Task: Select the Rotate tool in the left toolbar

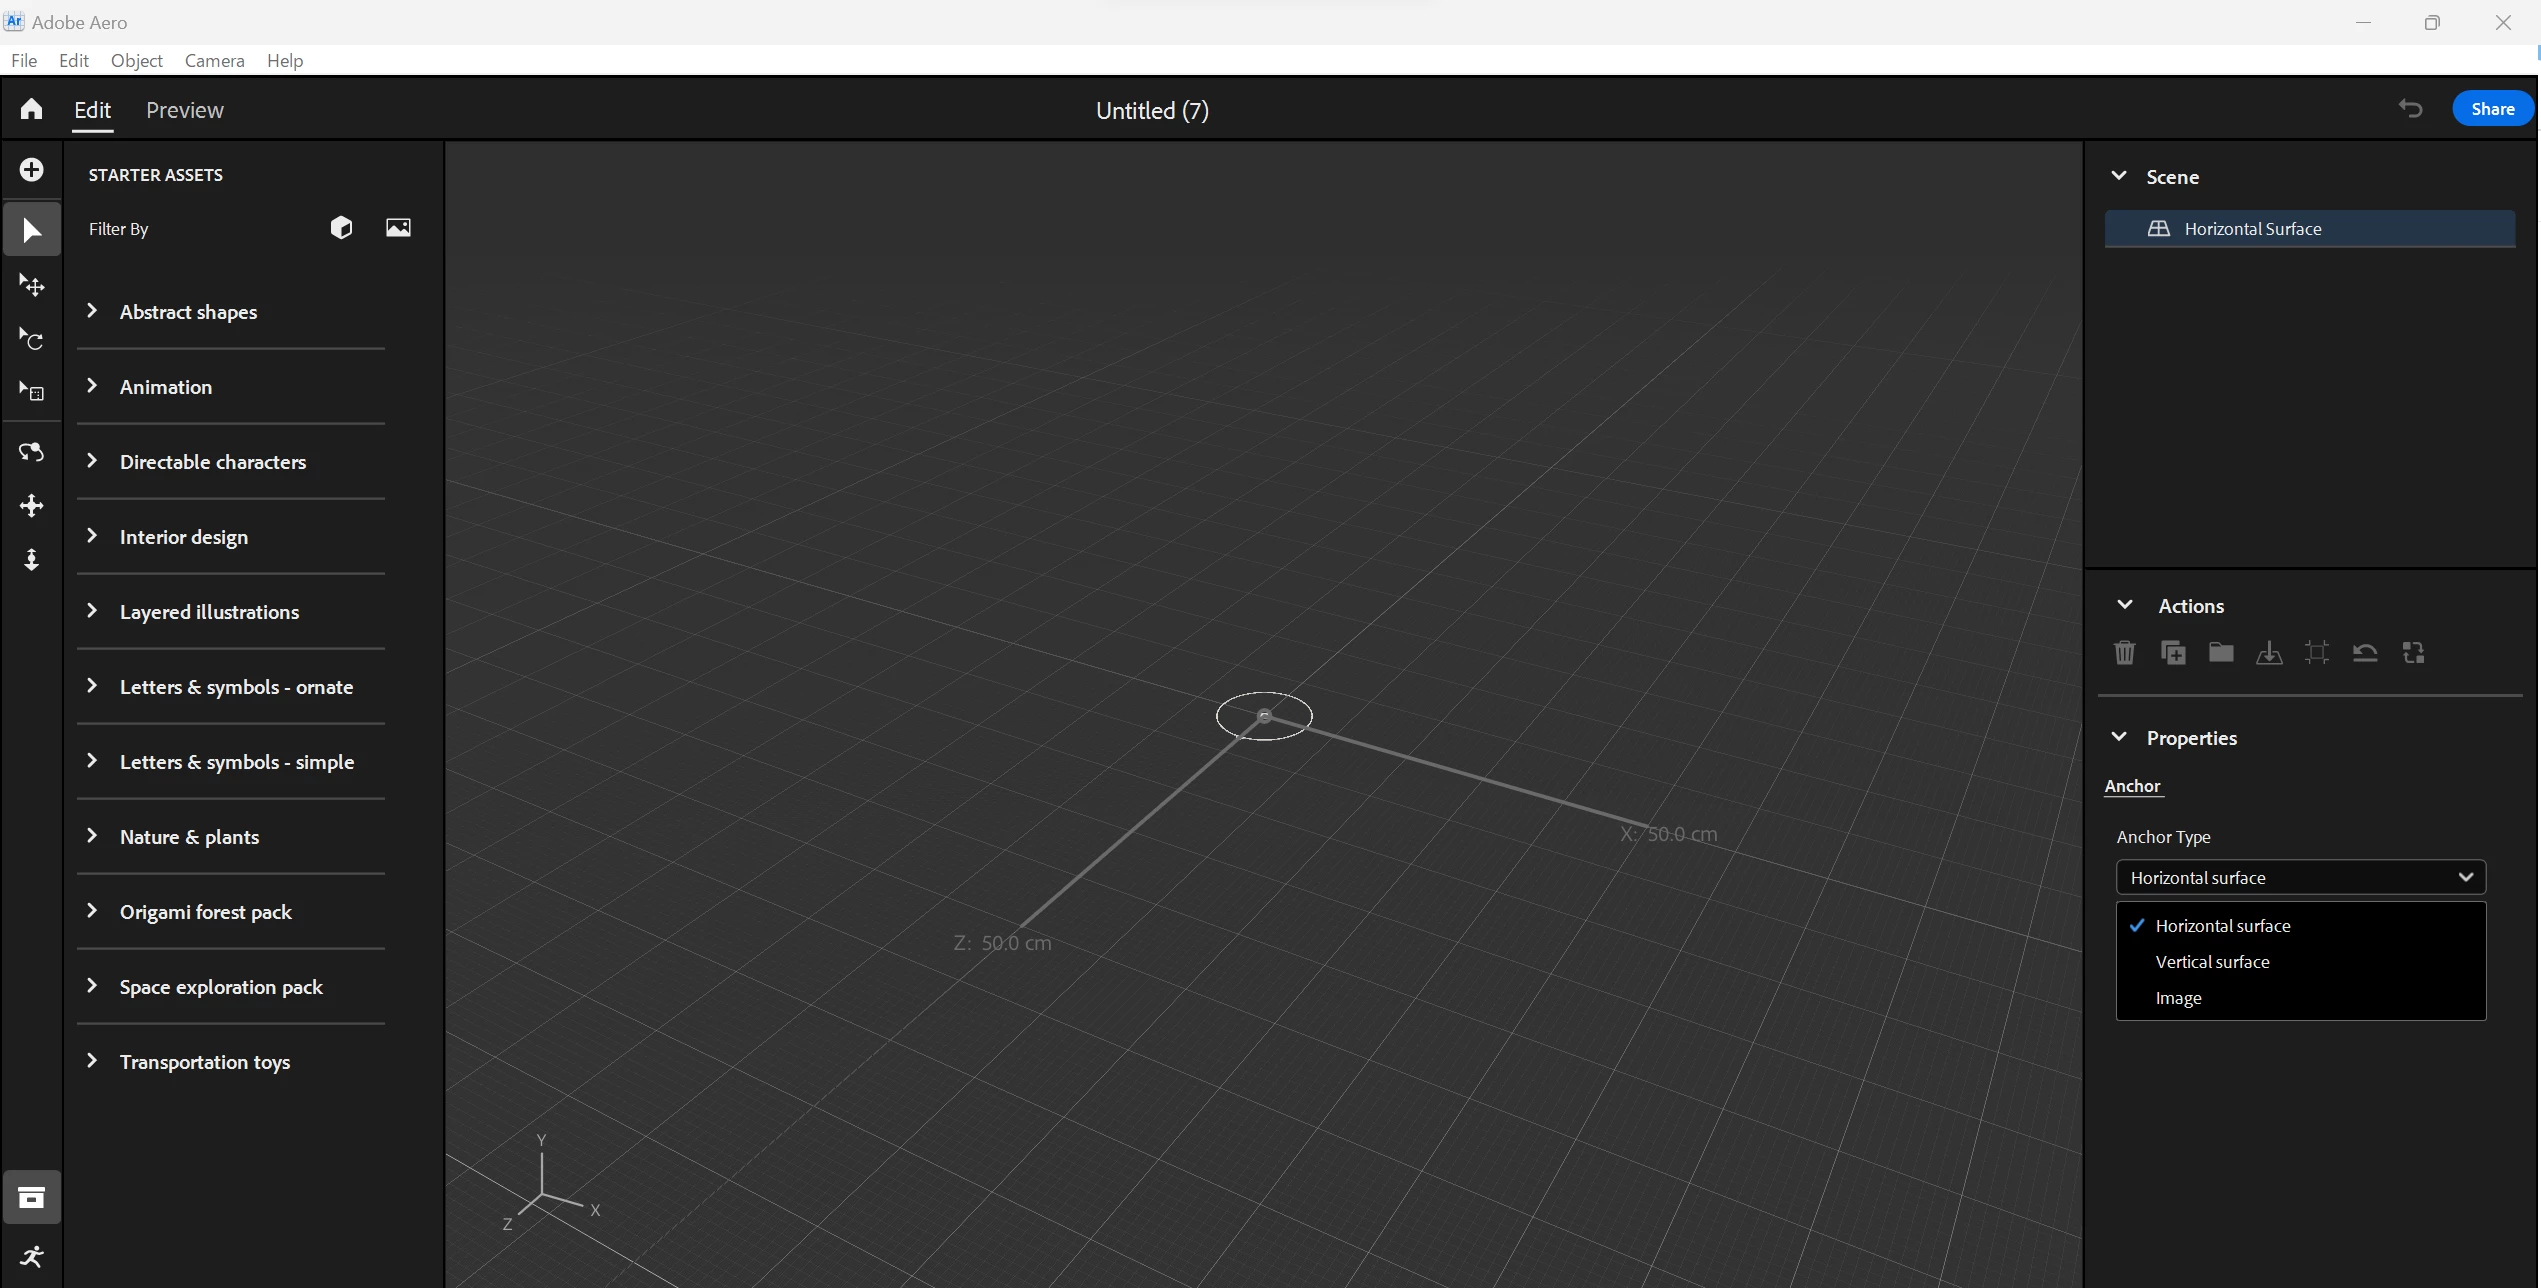Action: pyautogui.click(x=31, y=340)
